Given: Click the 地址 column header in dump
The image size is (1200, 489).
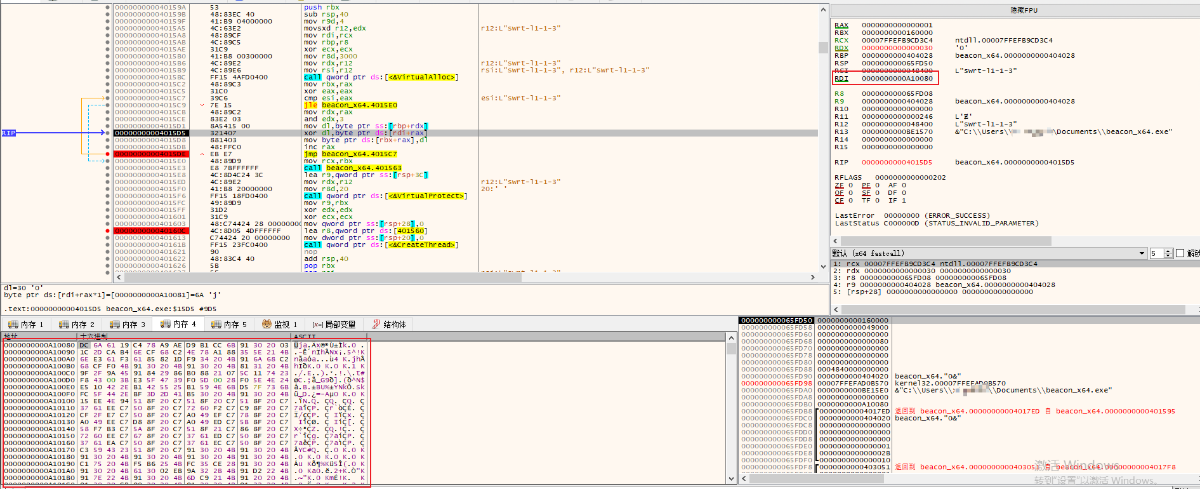Looking at the screenshot, I should [38, 336].
